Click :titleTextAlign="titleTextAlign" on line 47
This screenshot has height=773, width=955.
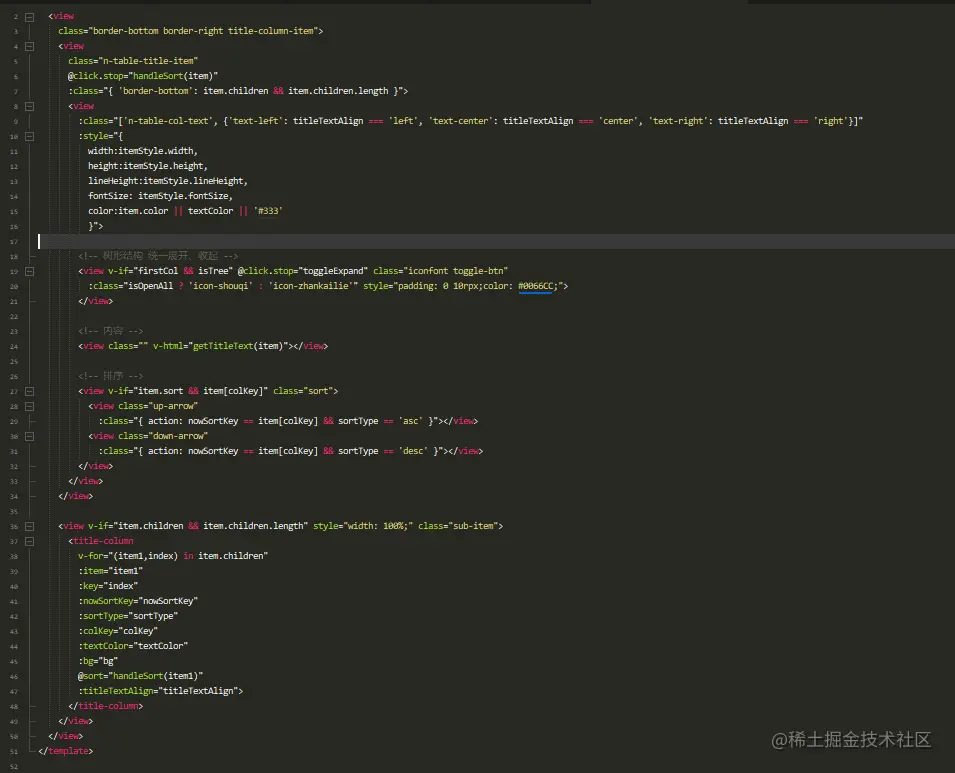[x=160, y=691]
